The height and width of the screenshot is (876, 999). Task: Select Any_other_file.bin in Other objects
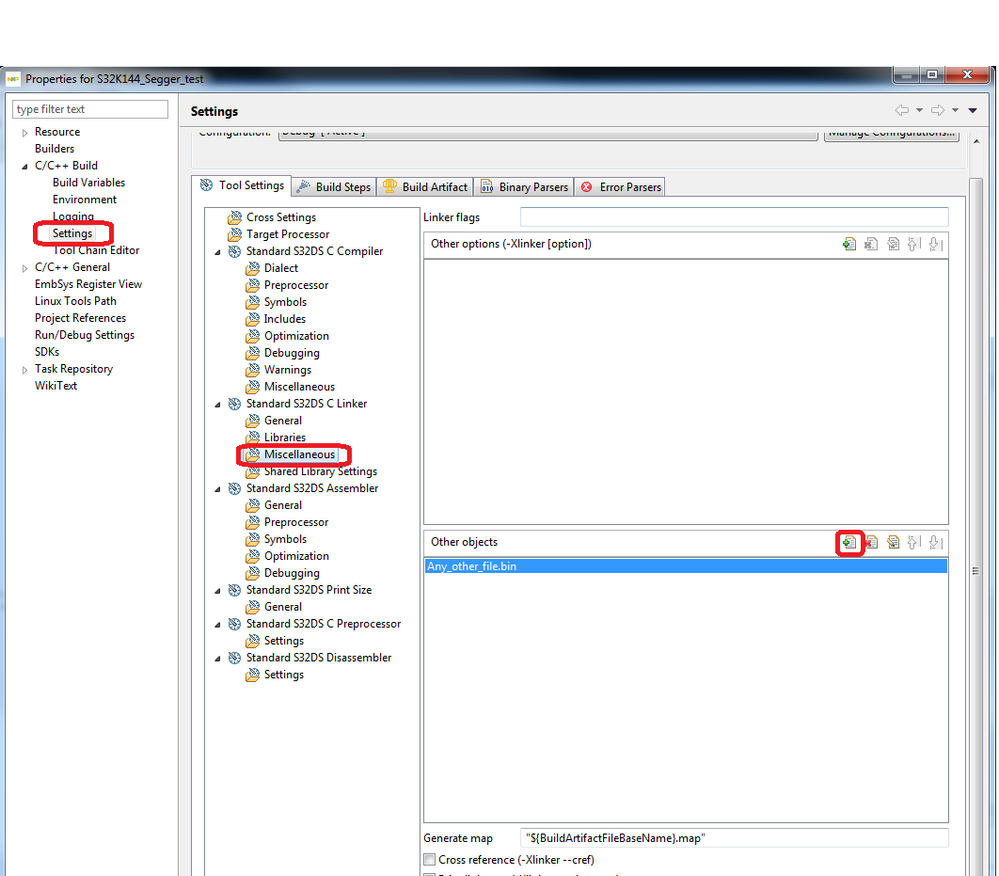point(686,566)
